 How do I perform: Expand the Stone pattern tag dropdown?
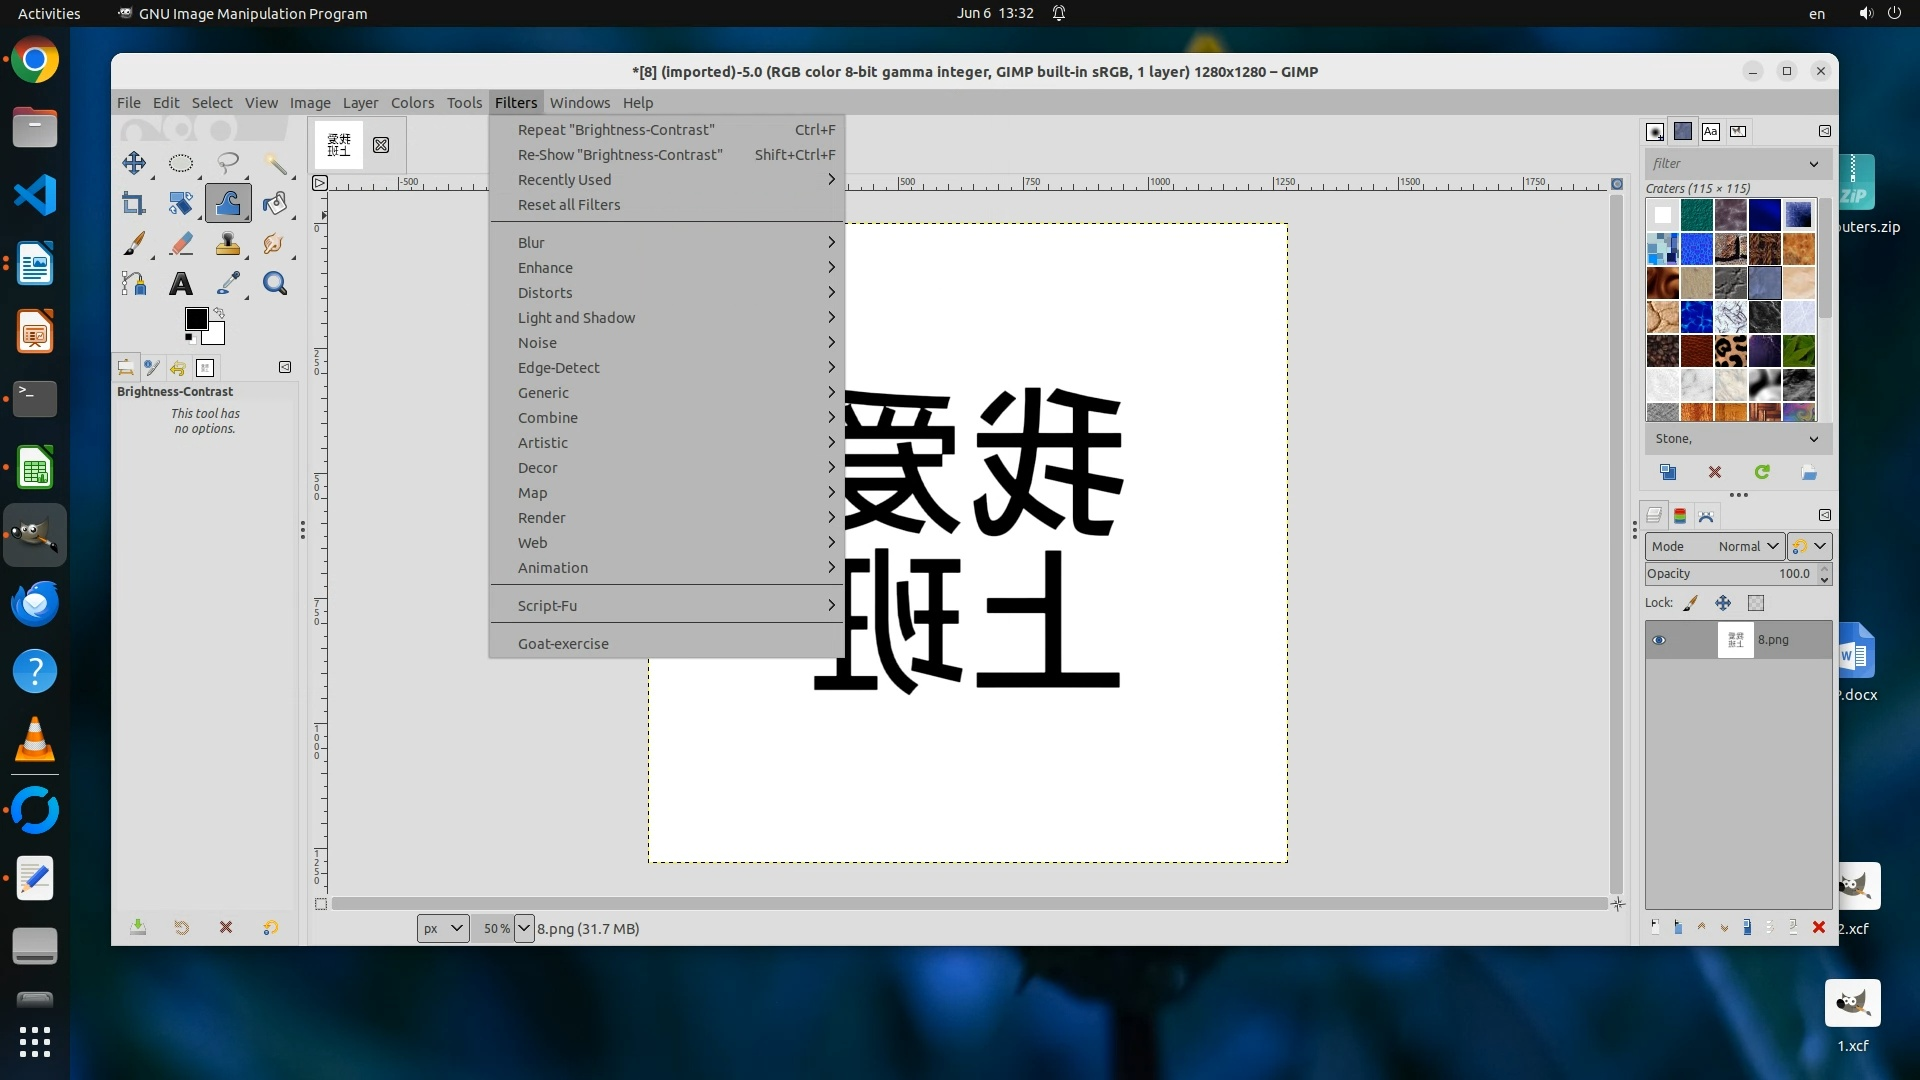pos(1814,439)
